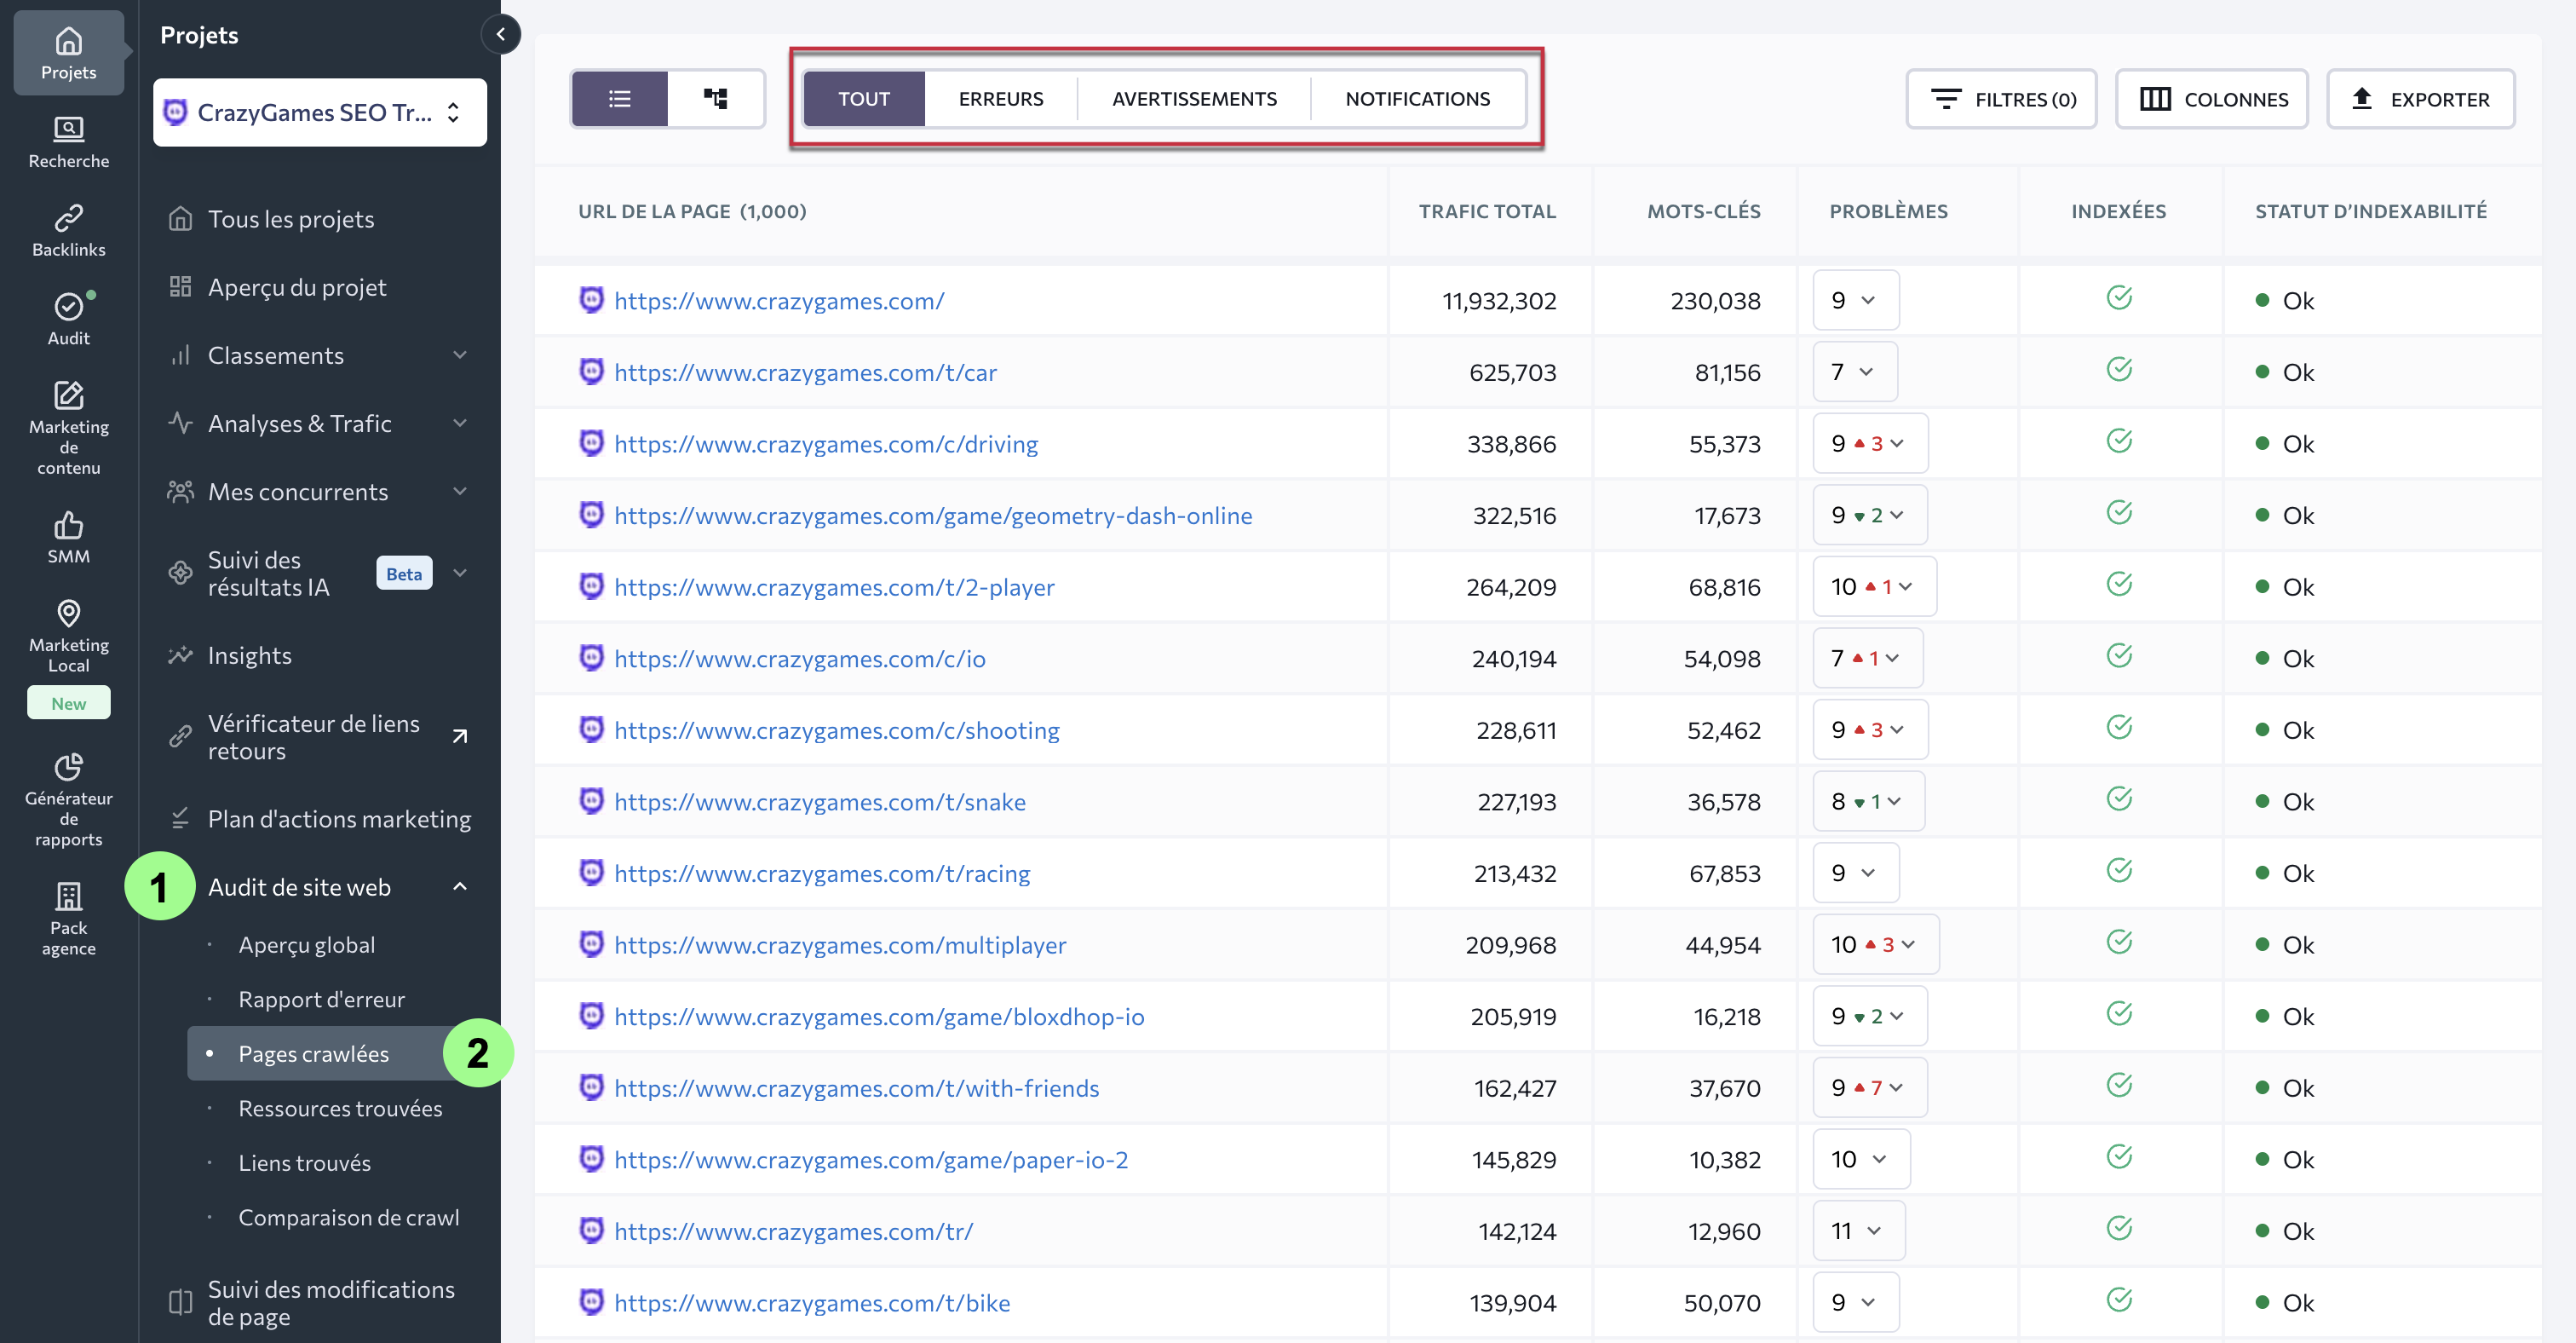Open the Backlinks chain icon

pyautogui.click(x=68, y=217)
